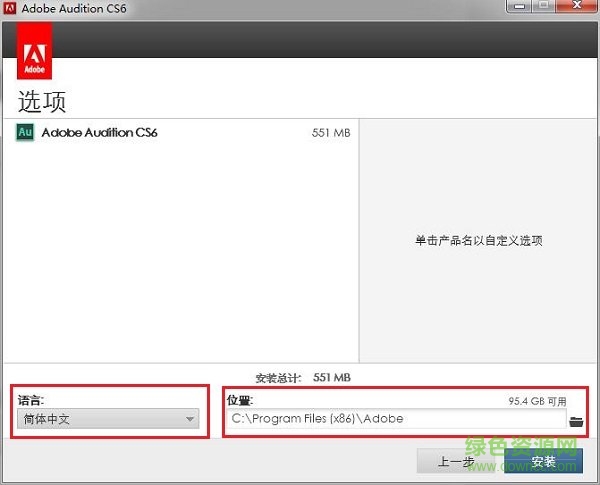Click the 单击产品名以自定义选项 hint text
The image size is (600, 485).
click(x=479, y=240)
